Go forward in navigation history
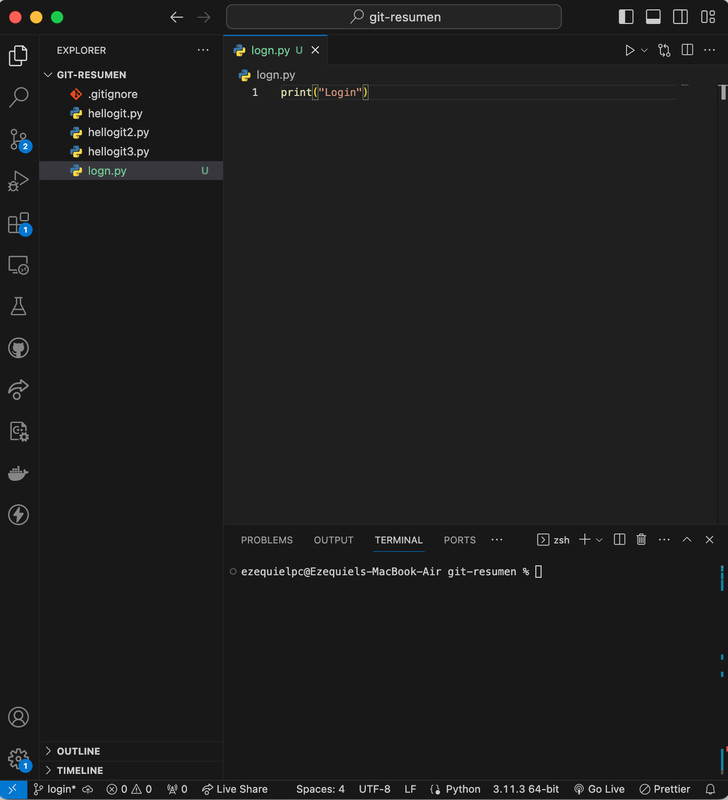 (x=204, y=17)
